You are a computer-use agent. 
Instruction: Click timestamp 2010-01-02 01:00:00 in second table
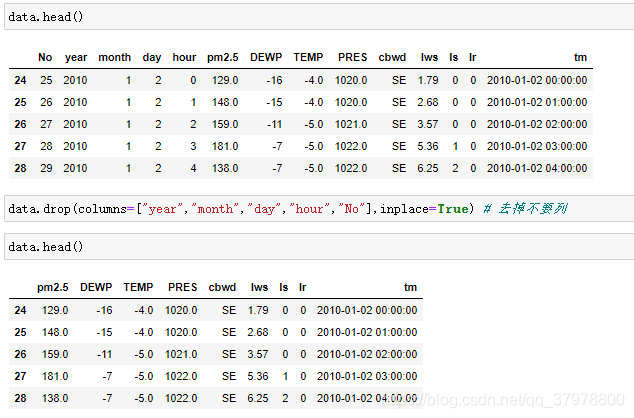[367, 332]
